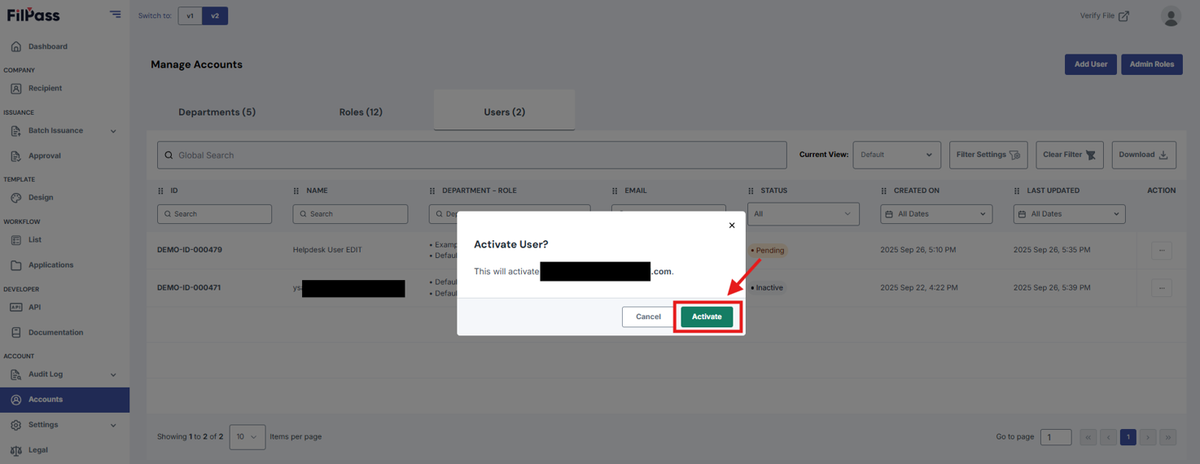Open the STATUS filter dropdown
Screen dimensions: 1200x464
(803, 214)
